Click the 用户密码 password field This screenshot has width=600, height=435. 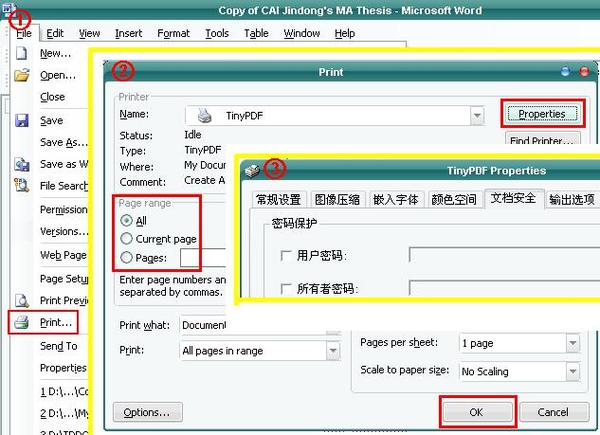[504, 255]
